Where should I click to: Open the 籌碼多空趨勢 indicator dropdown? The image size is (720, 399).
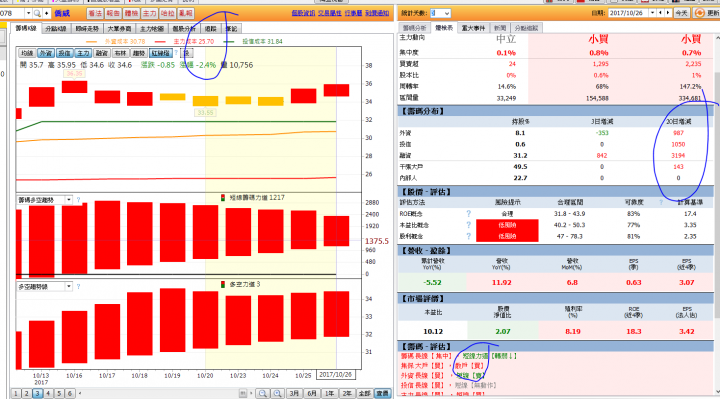(68, 200)
